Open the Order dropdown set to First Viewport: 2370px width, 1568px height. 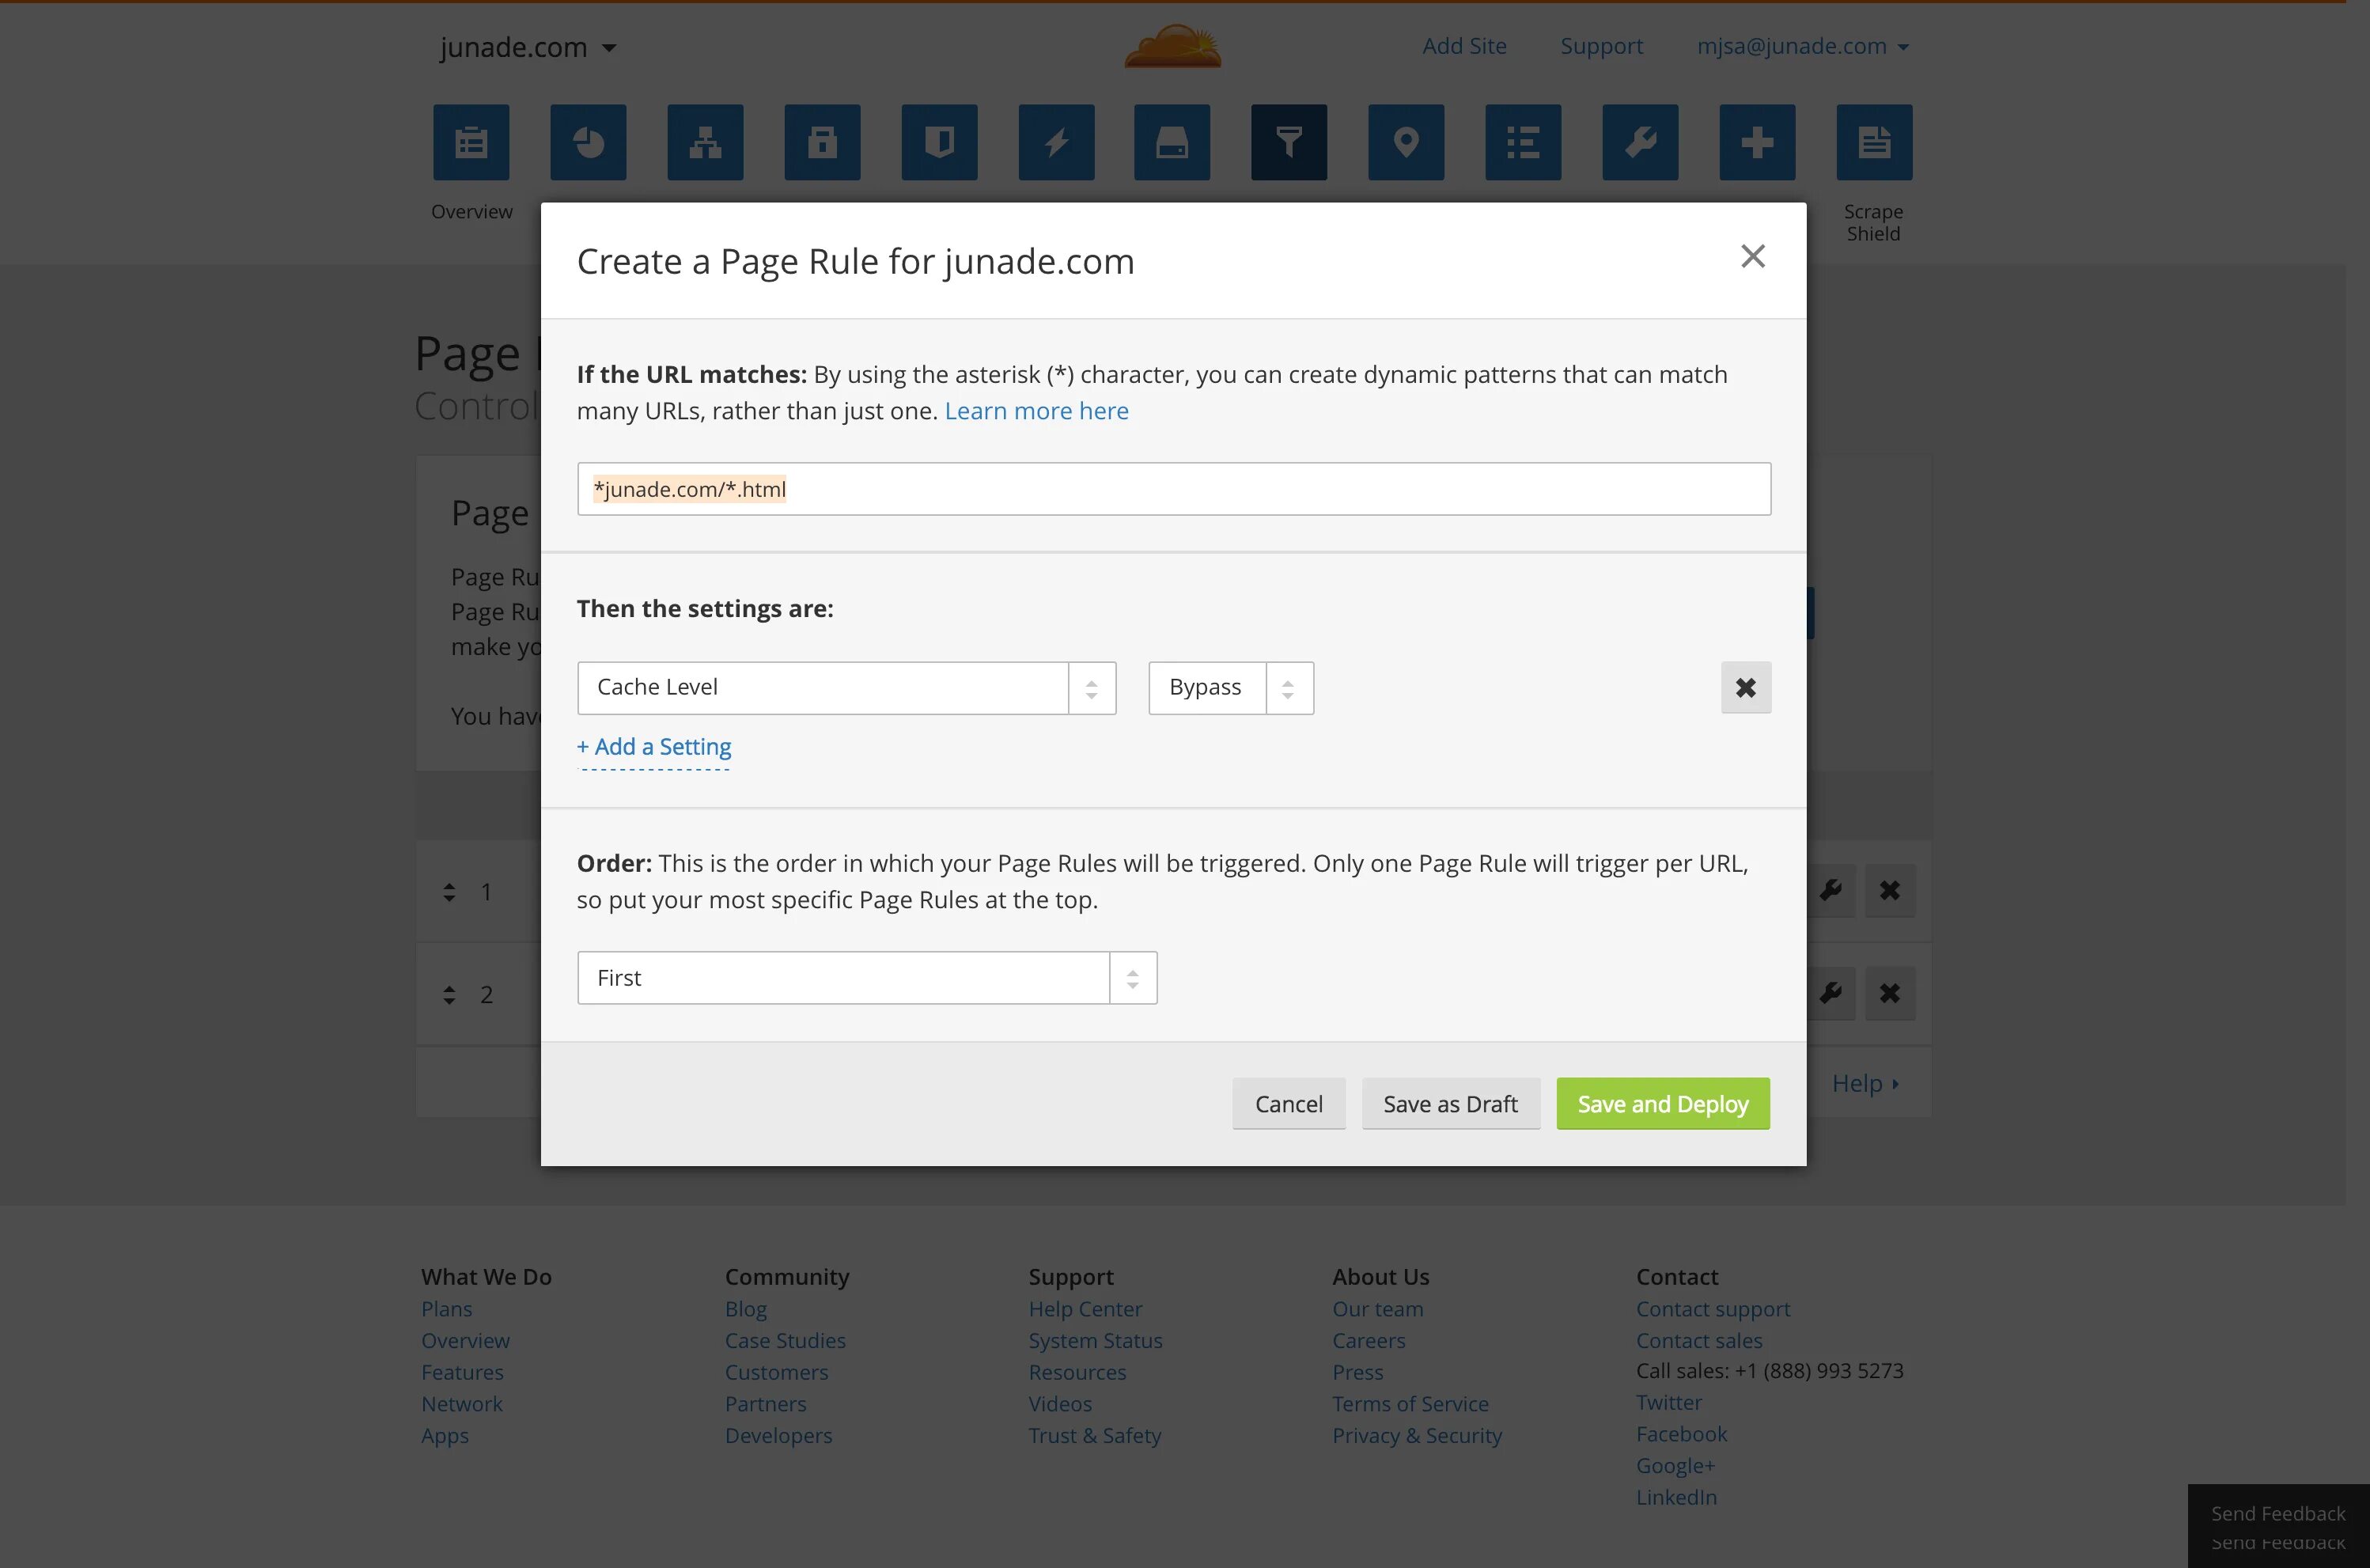point(866,978)
